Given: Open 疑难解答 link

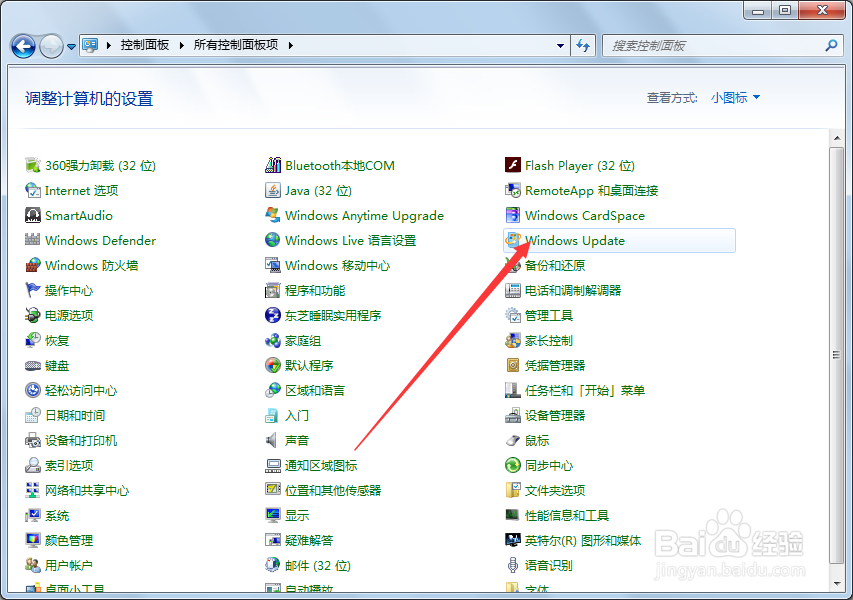Looking at the screenshot, I should 309,541.
